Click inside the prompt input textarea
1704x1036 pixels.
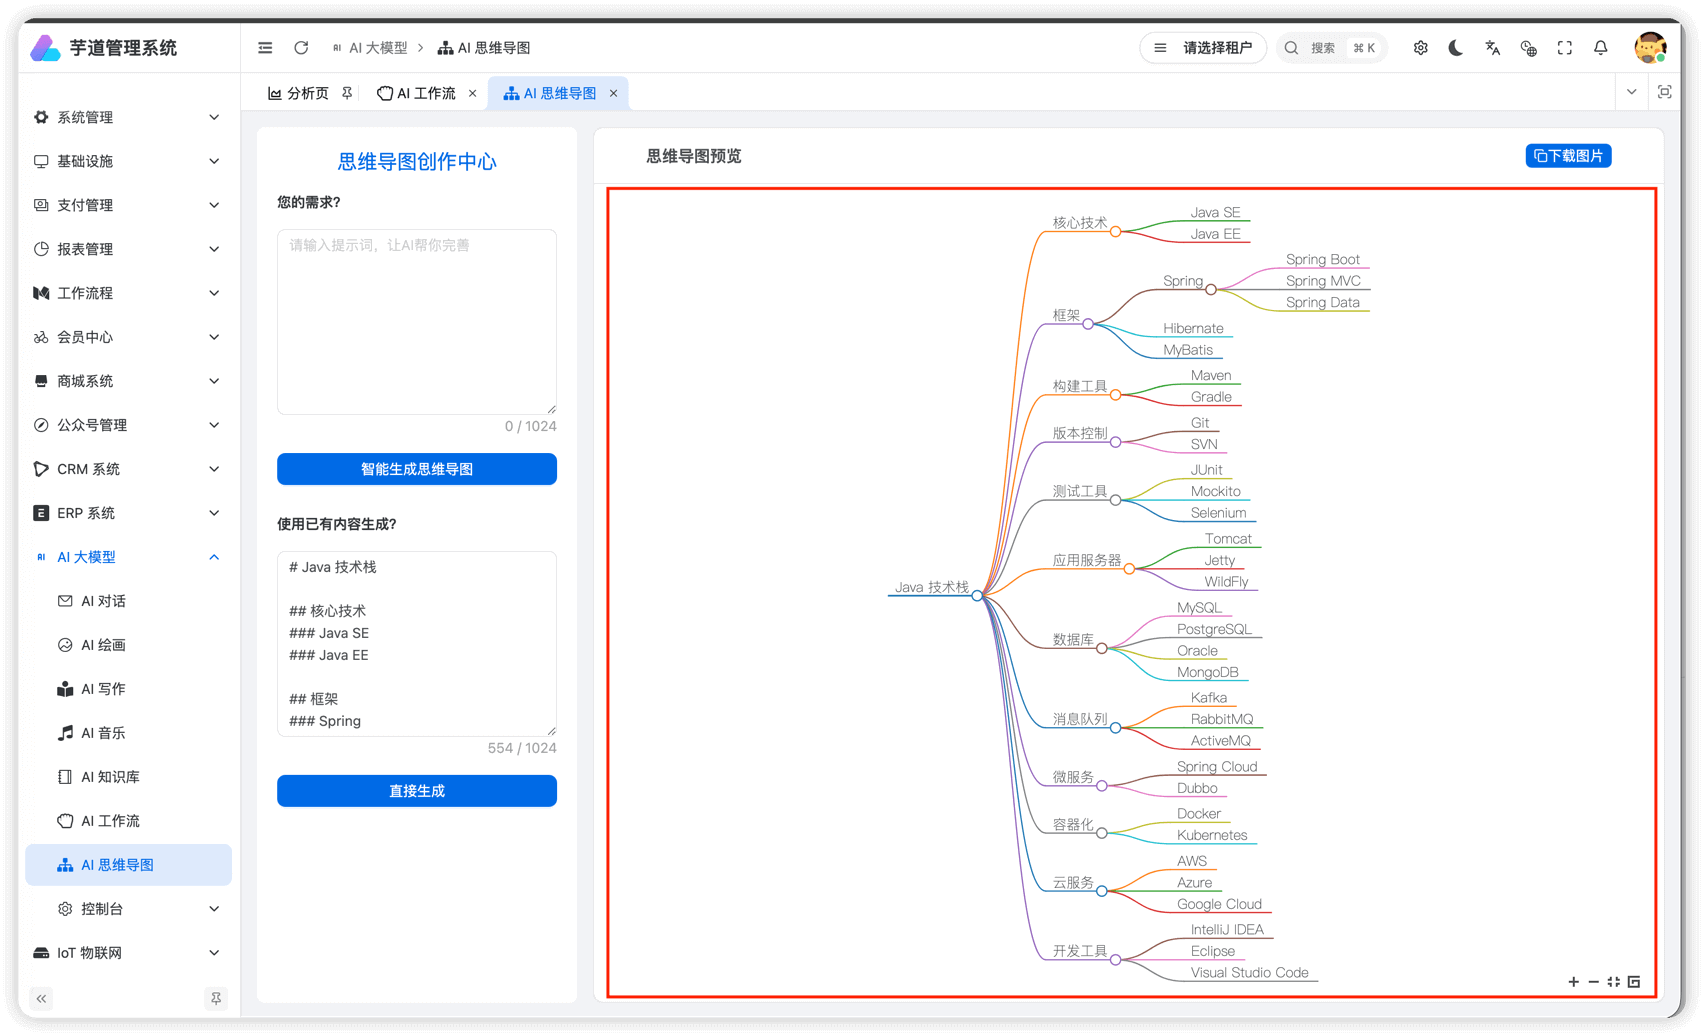416,320
